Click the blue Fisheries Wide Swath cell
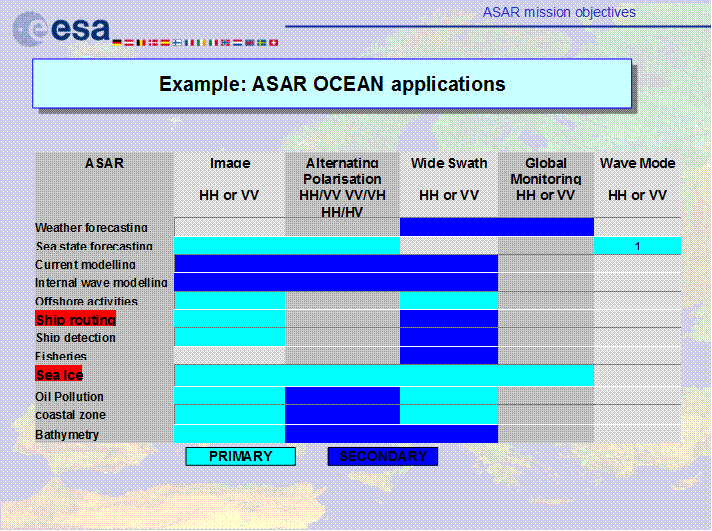This screenshot has height=531, width=712. 449,355
